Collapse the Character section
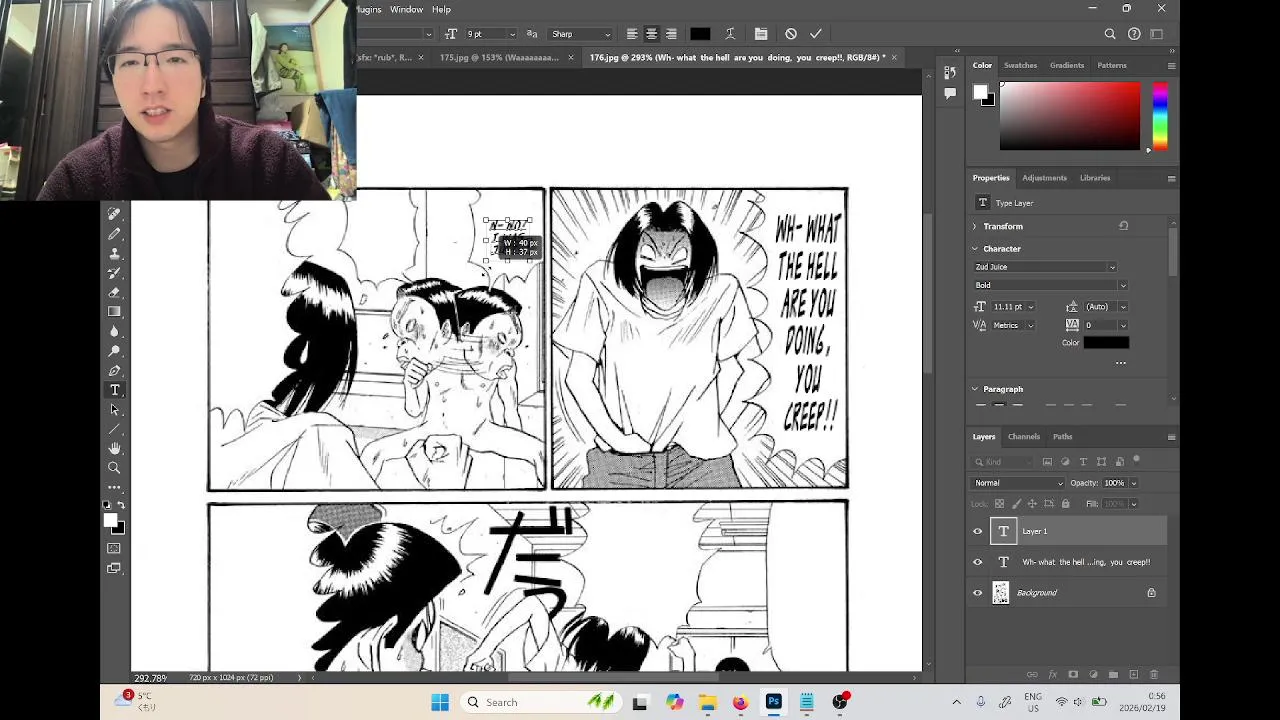Viewport: 1280px width, 720px height. (975, 249)
